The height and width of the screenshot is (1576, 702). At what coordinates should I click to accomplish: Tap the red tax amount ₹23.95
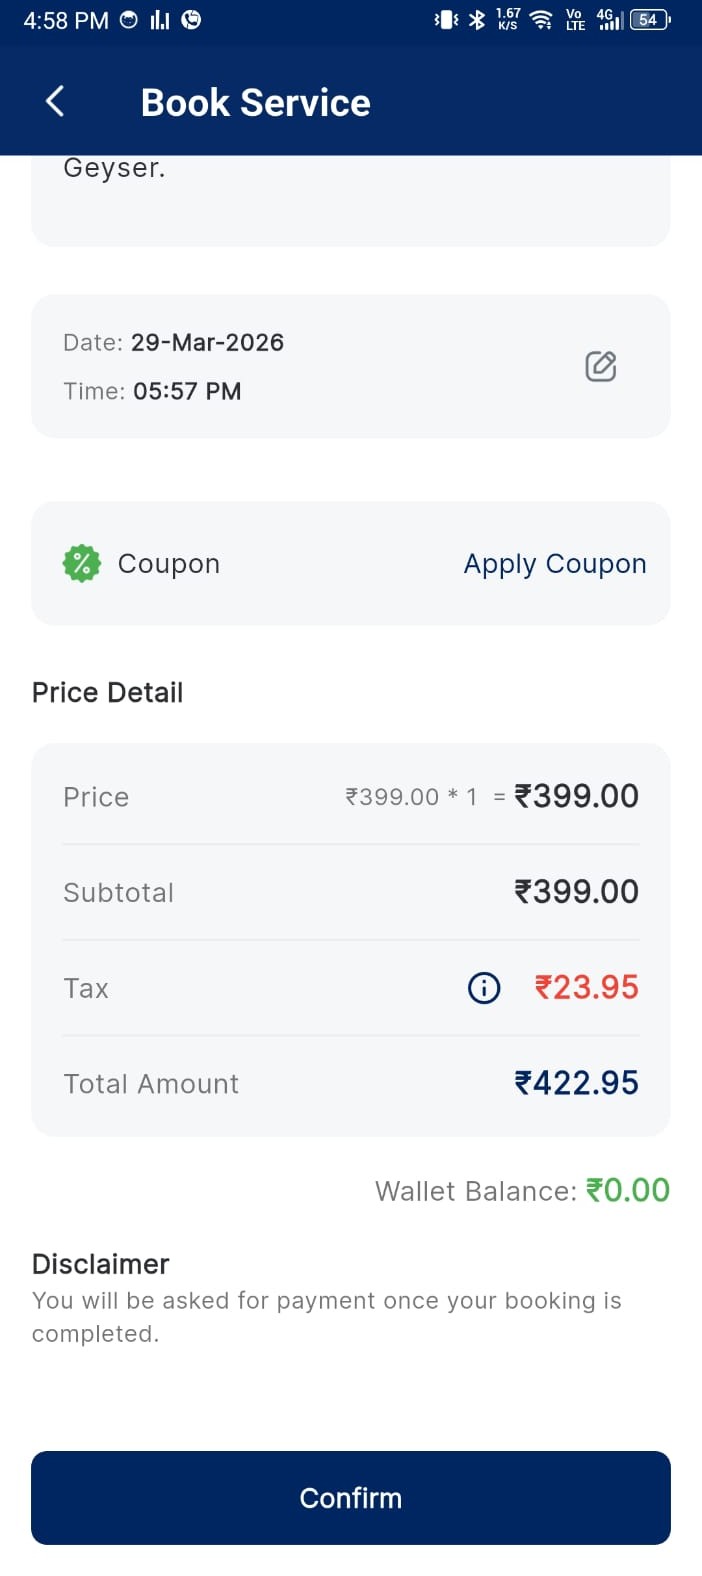click(586, 988)
